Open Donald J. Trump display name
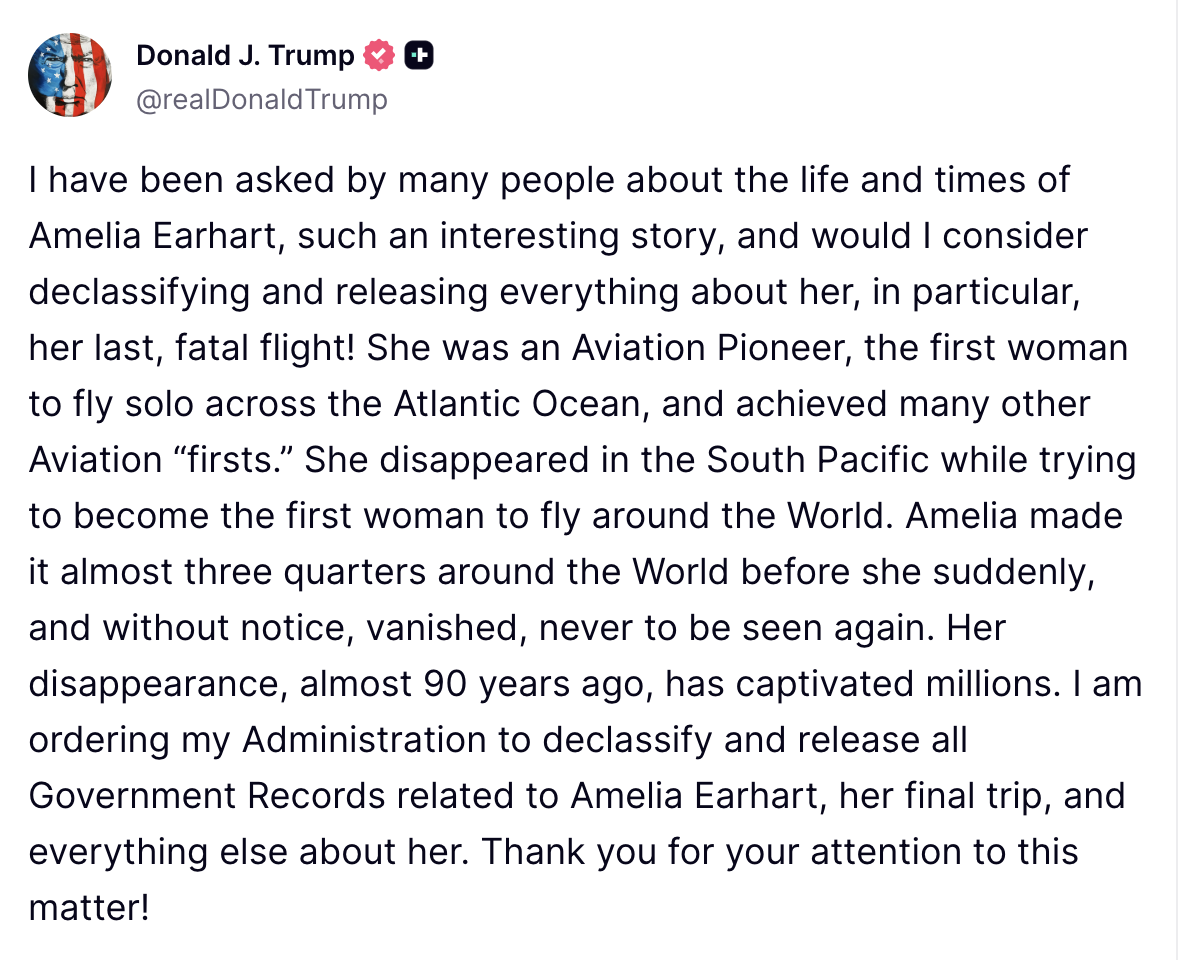The width and height of the screenshot is (1178, 960). tap(245, 56)
